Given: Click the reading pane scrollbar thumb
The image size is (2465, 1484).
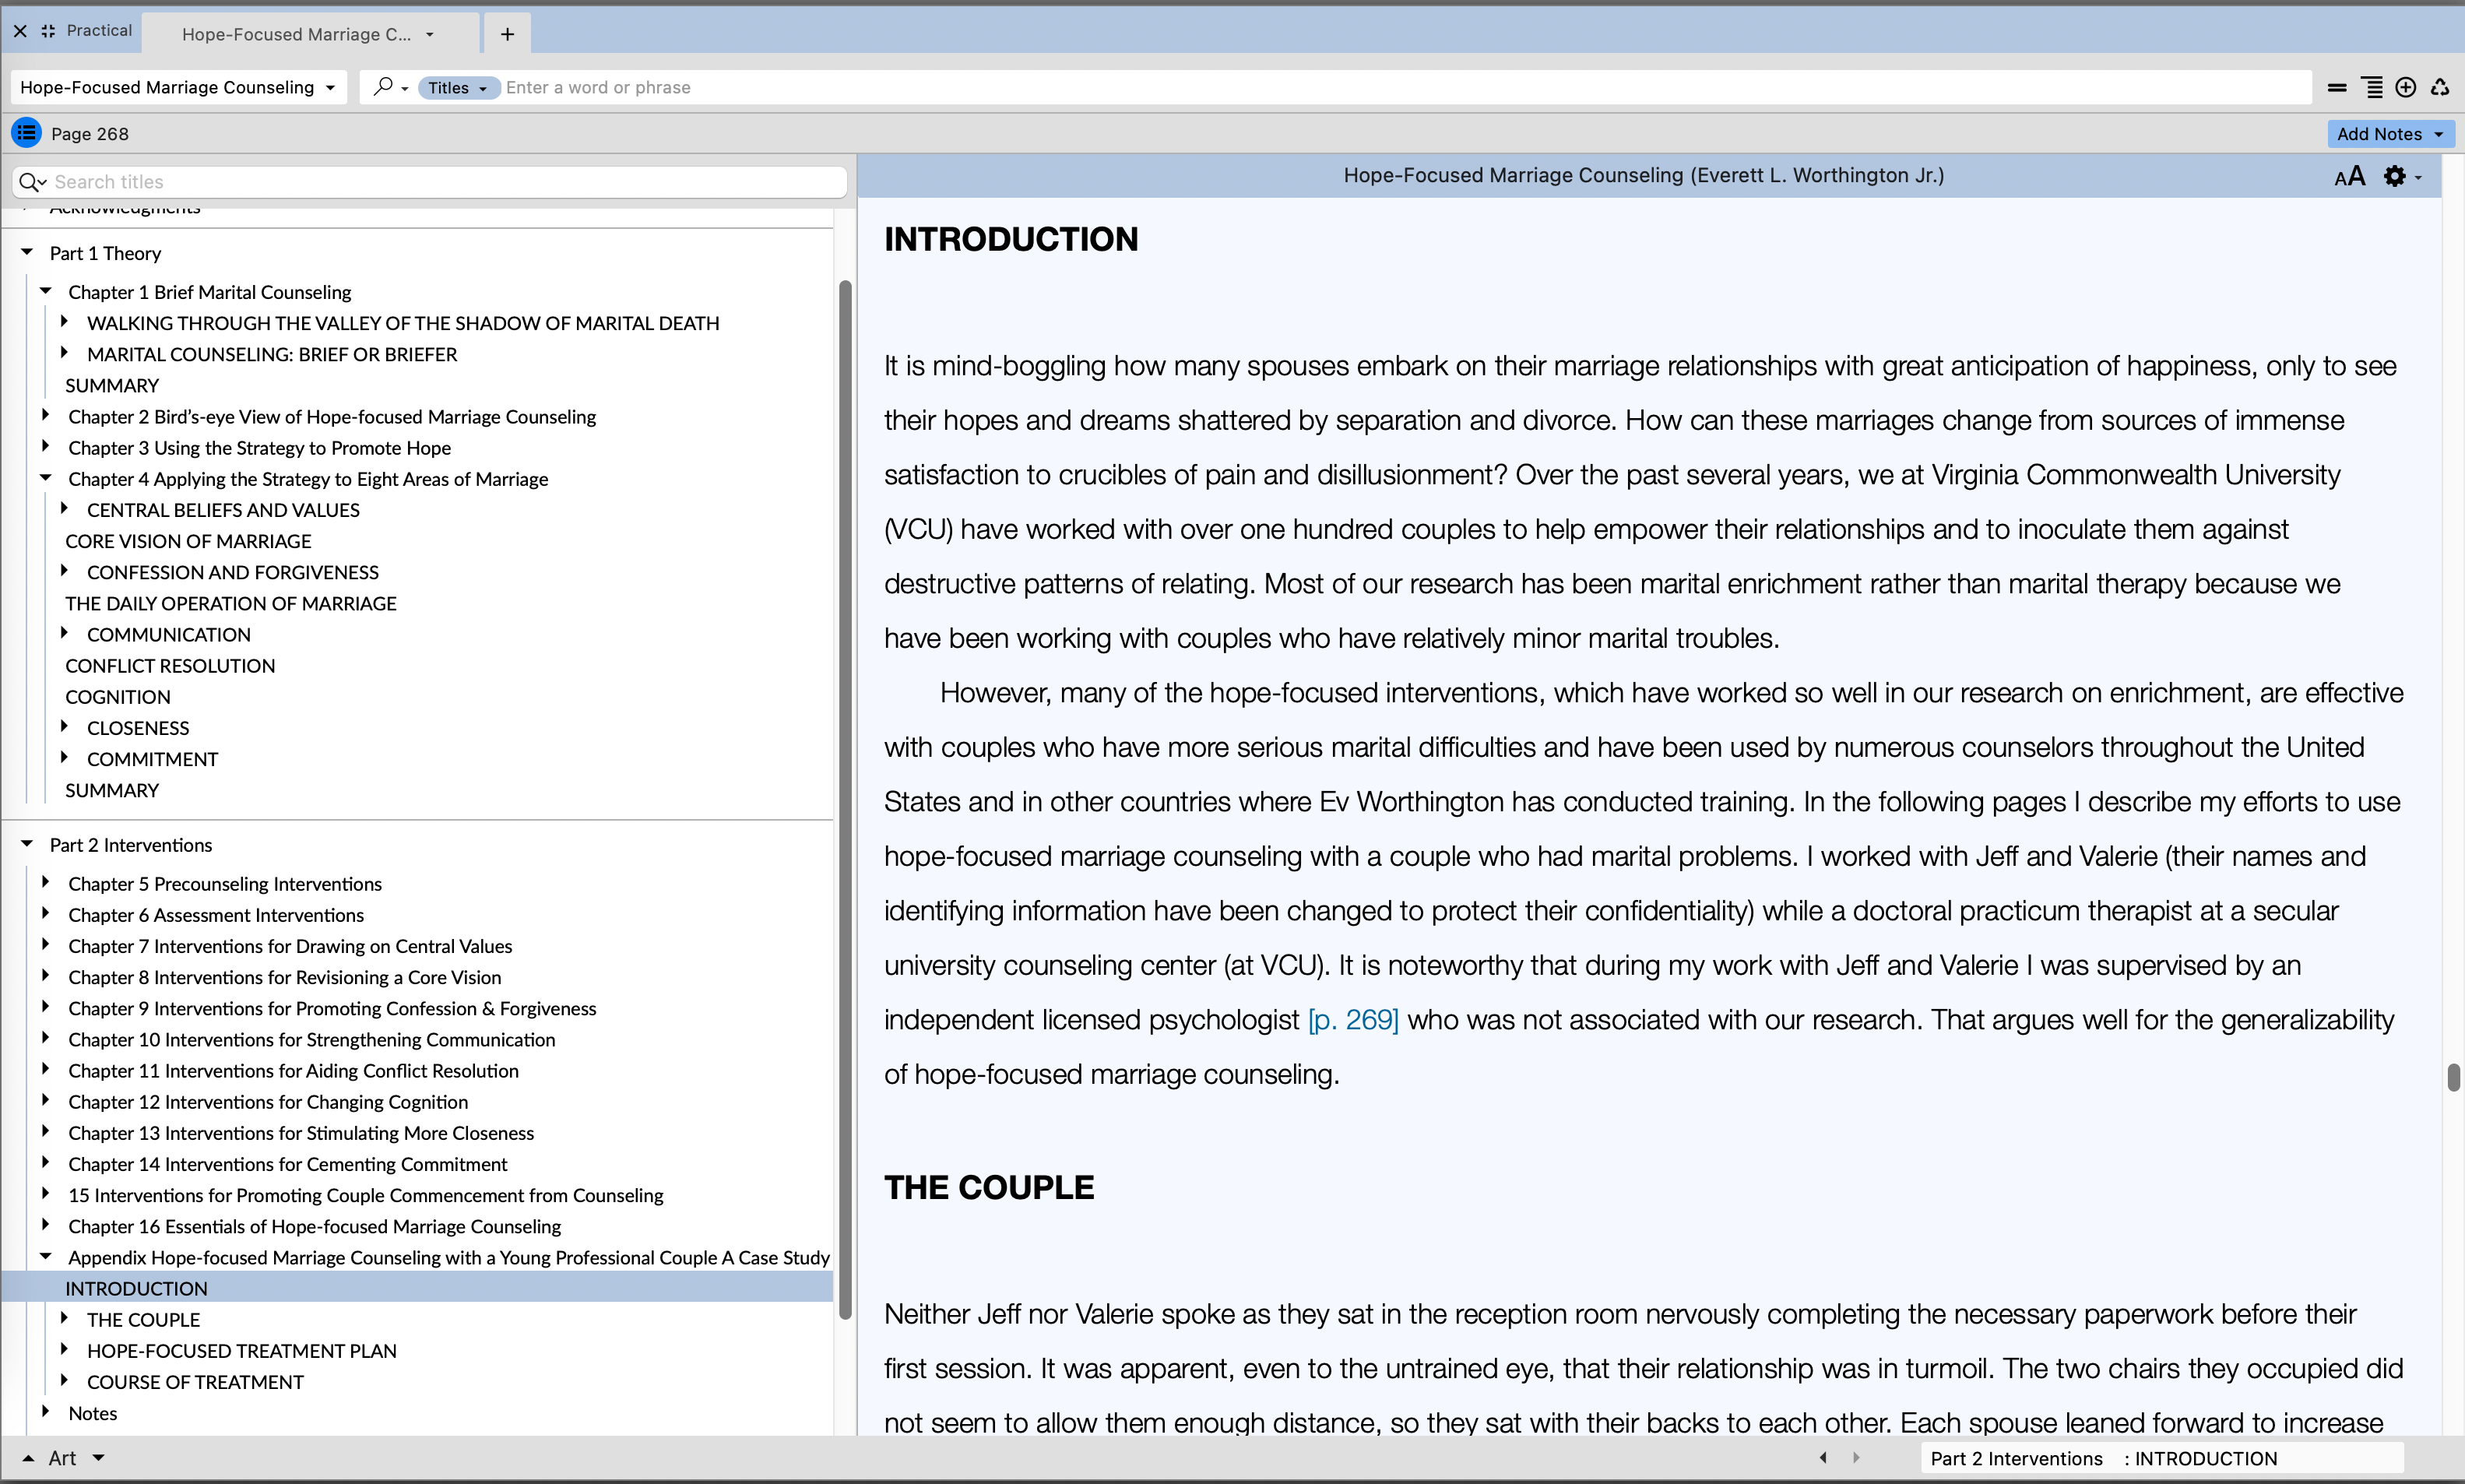Looking at the screenshot, I should [2453, 1078].
